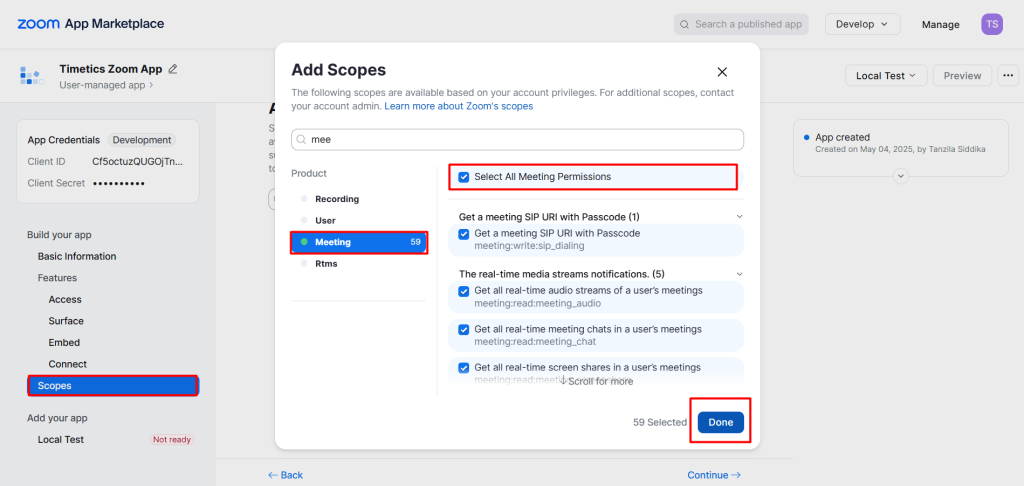This screenshot has width=1024, height=486.
Task: Open the three-dots more options button
Action: [1008, 76]
